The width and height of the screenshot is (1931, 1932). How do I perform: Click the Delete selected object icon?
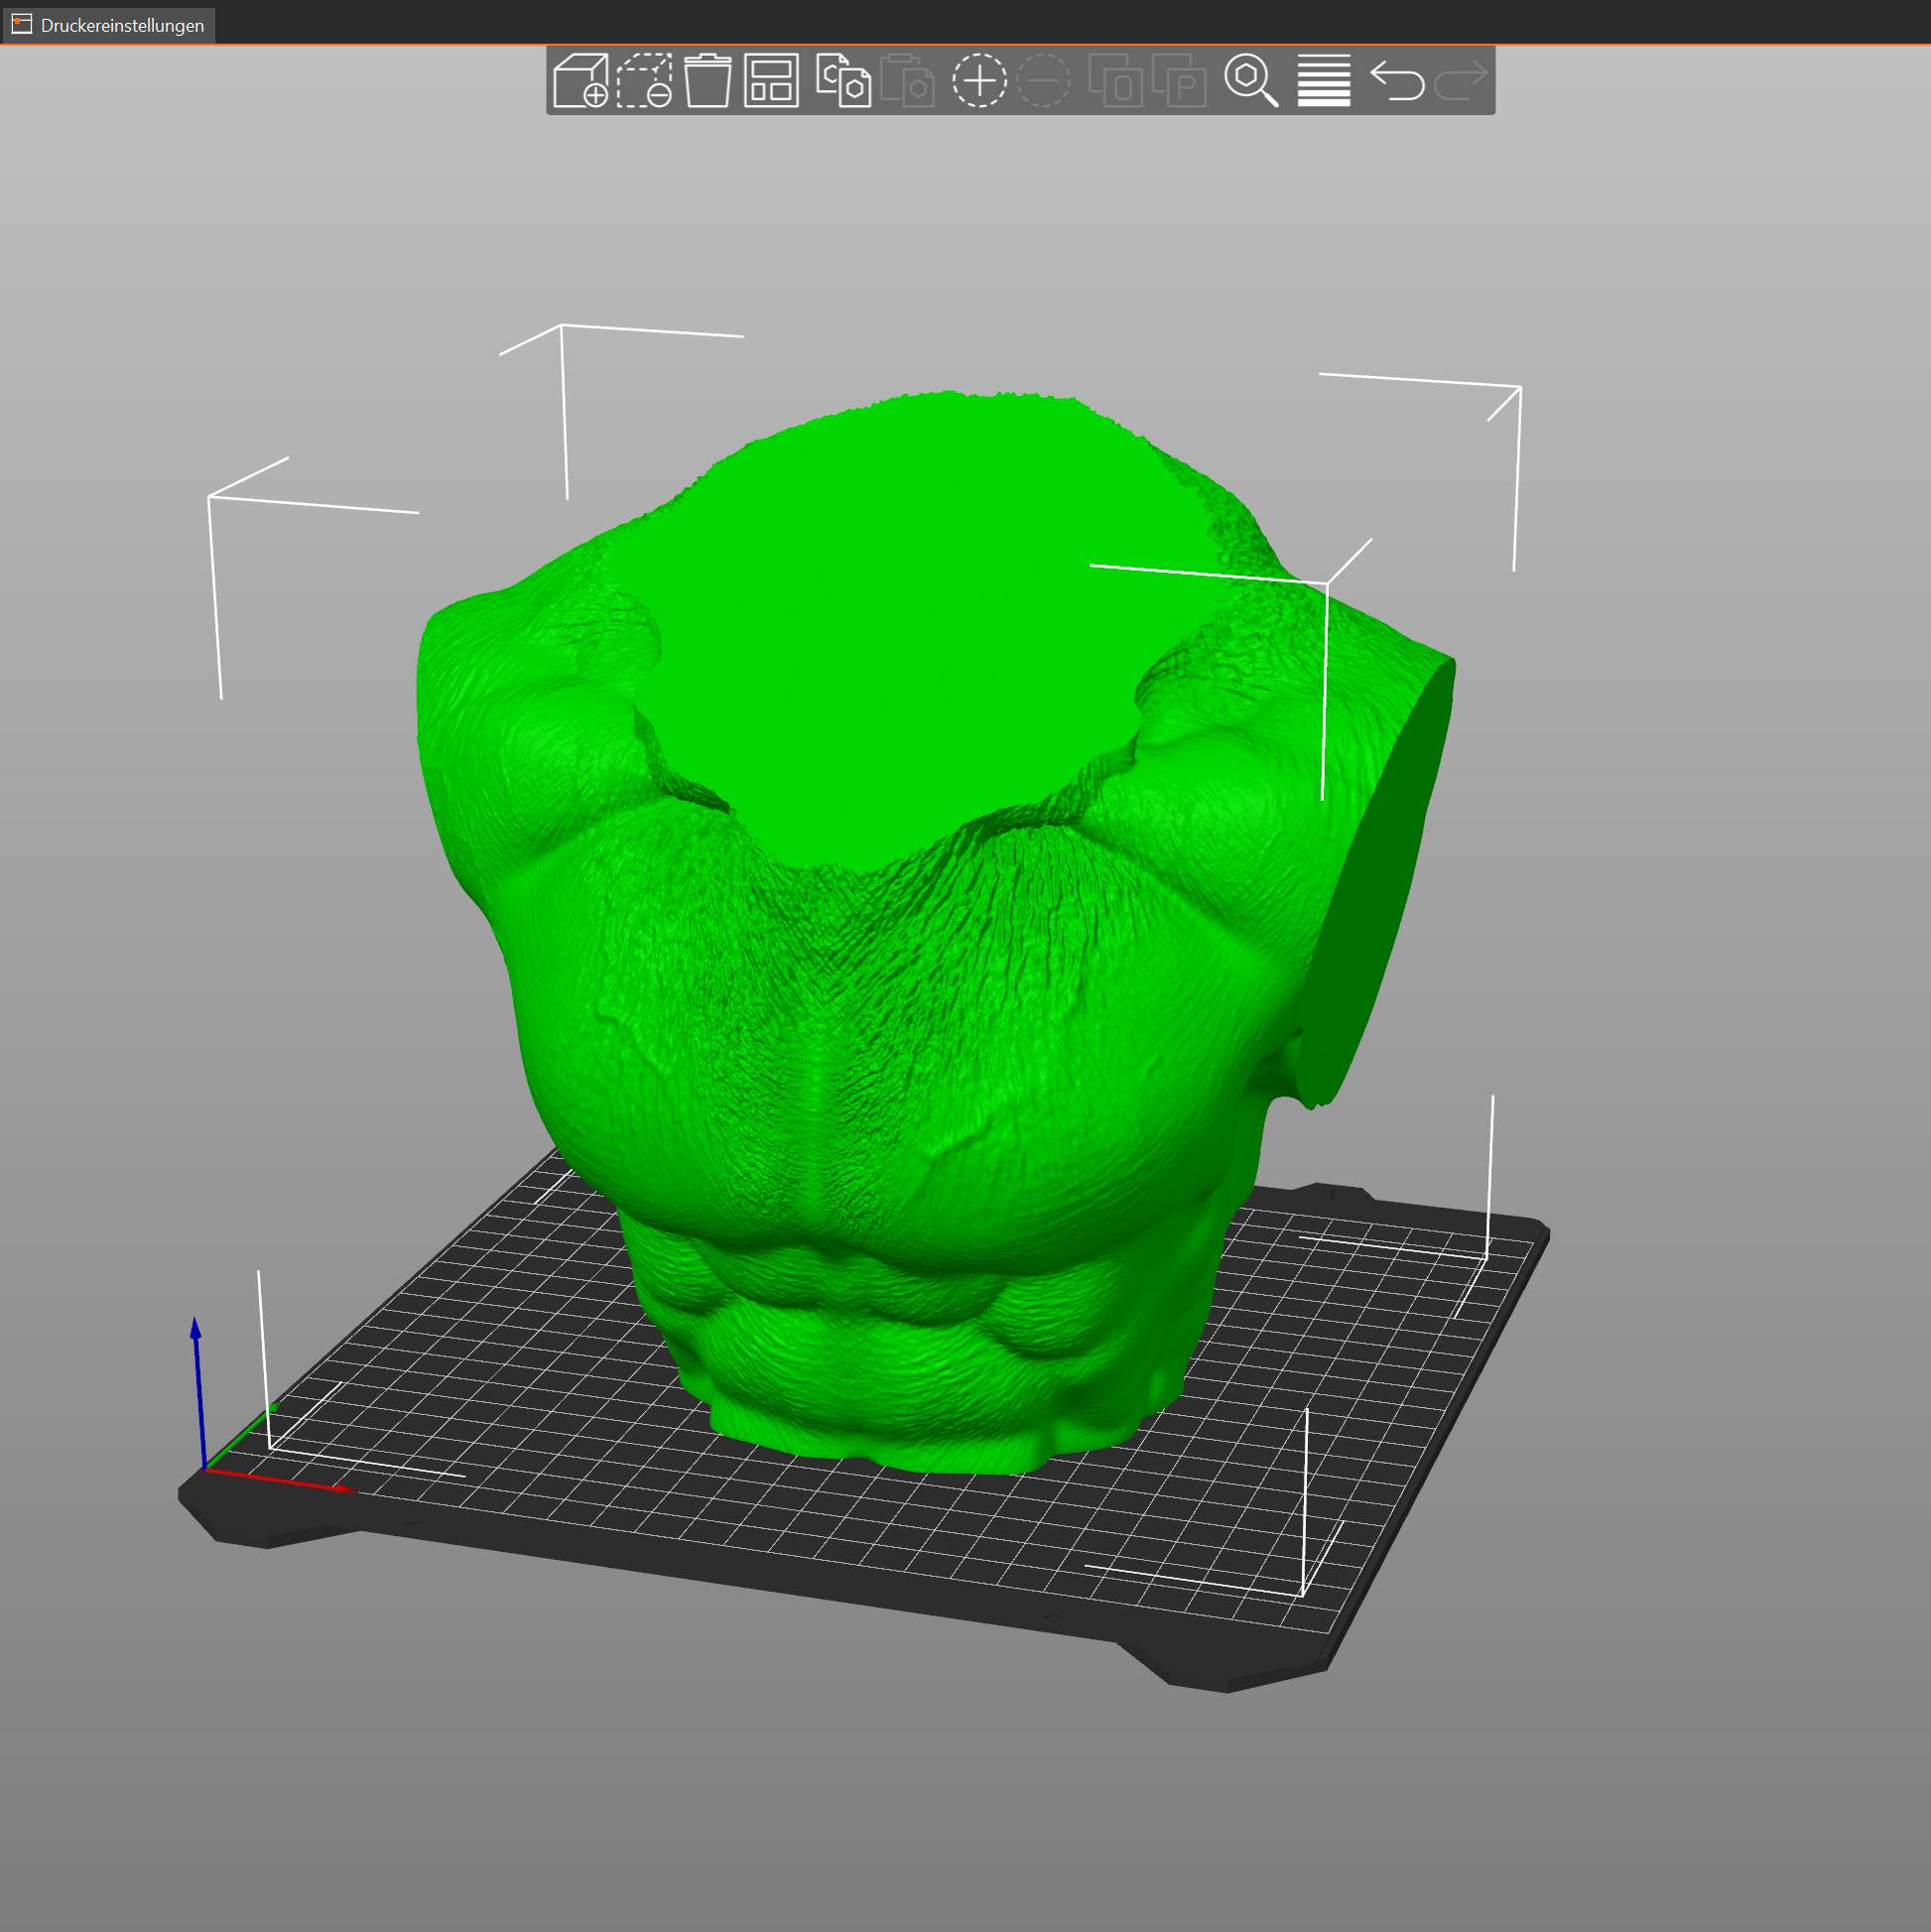[x=644, y=80]
